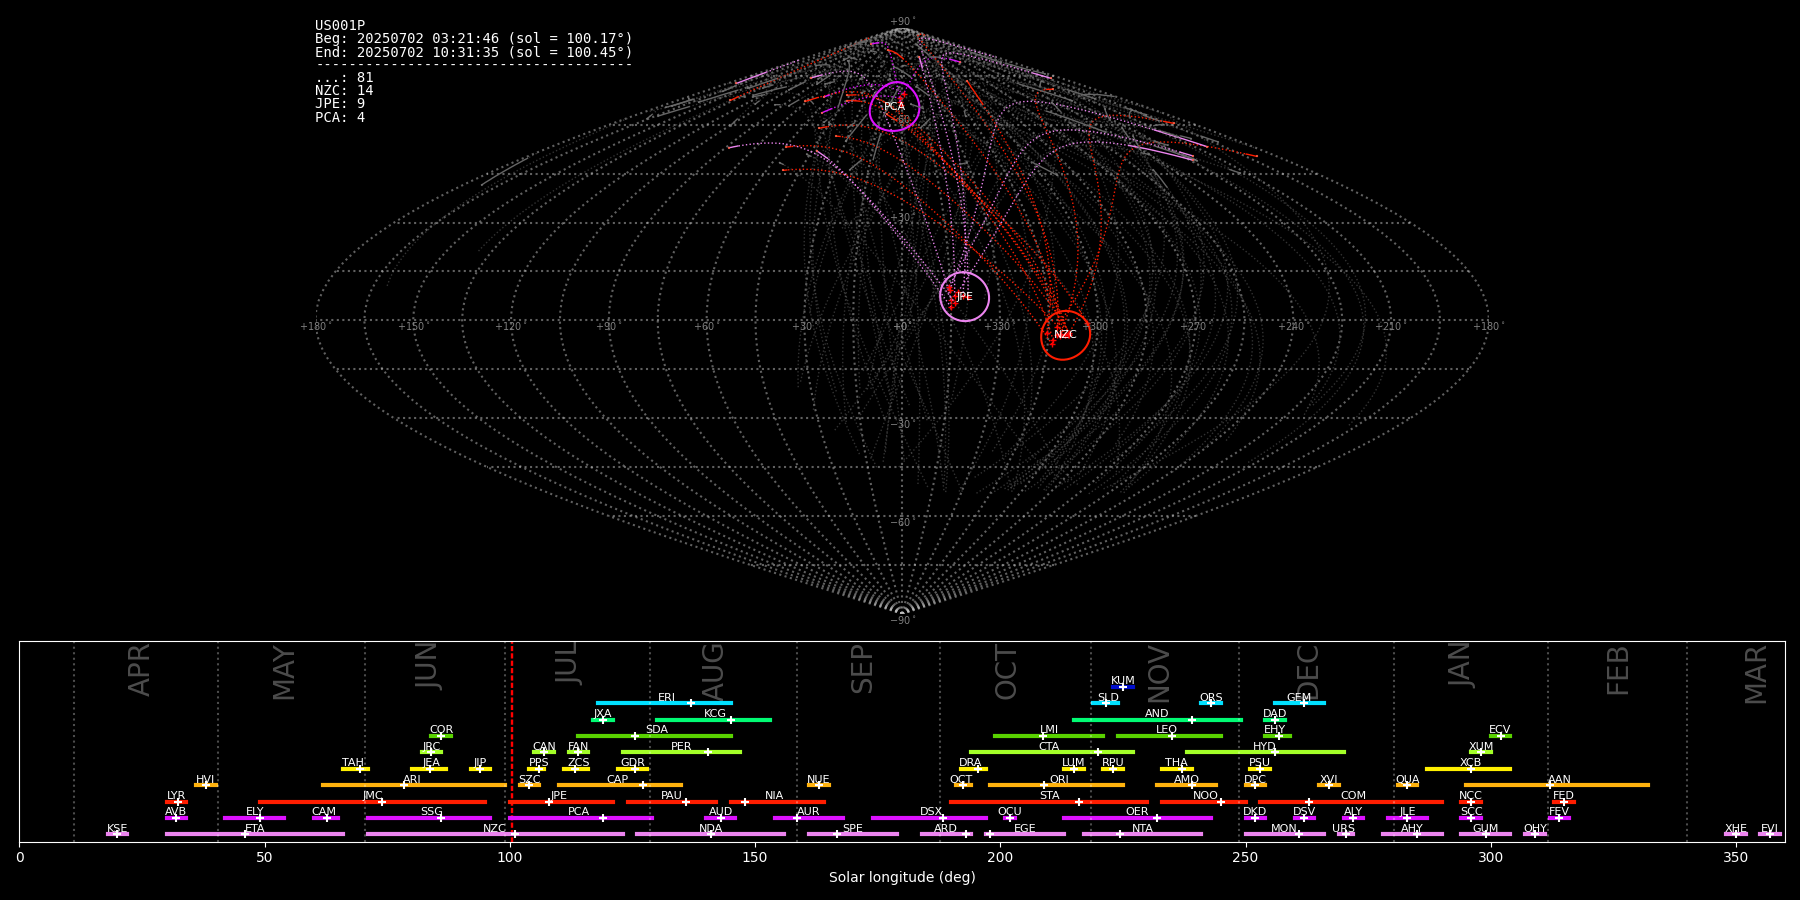Click the +90° label atop the sky map
This screenshot has width=1800, height=900.
pos(902,22)
